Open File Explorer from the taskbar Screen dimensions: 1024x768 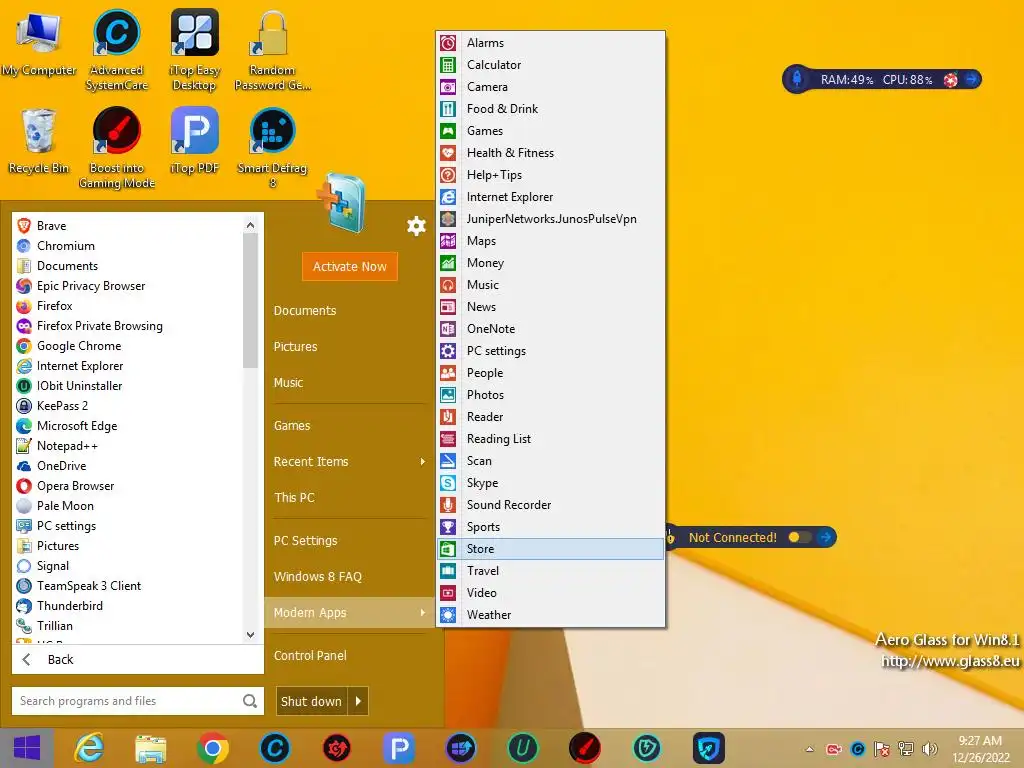pyautogui.click(x=151, y=748)
